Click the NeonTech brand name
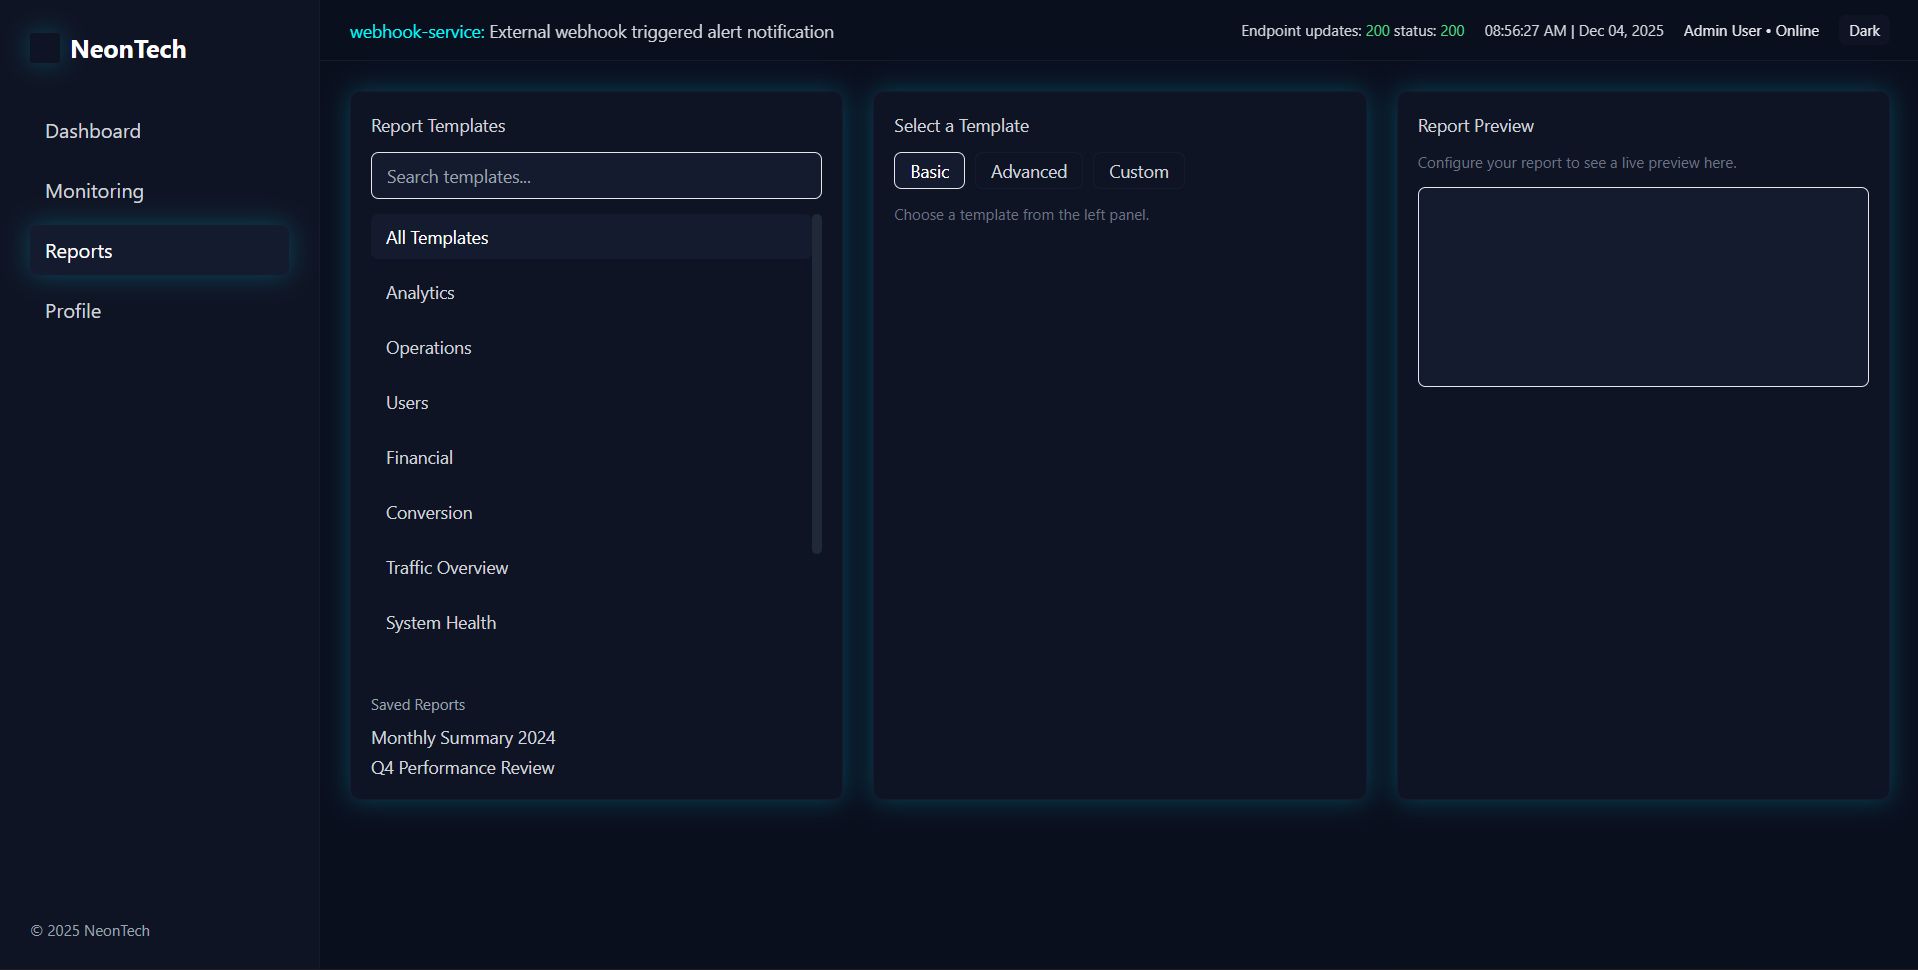The height and width of the screenshot is (970, 1918). (x=128, y=49)
